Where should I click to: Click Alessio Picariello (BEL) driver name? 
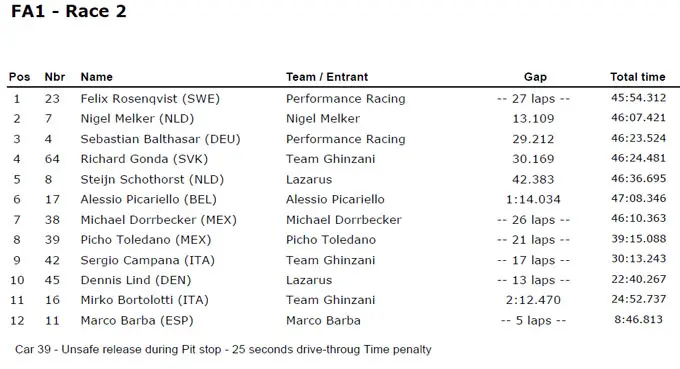(x=148, y=199)
